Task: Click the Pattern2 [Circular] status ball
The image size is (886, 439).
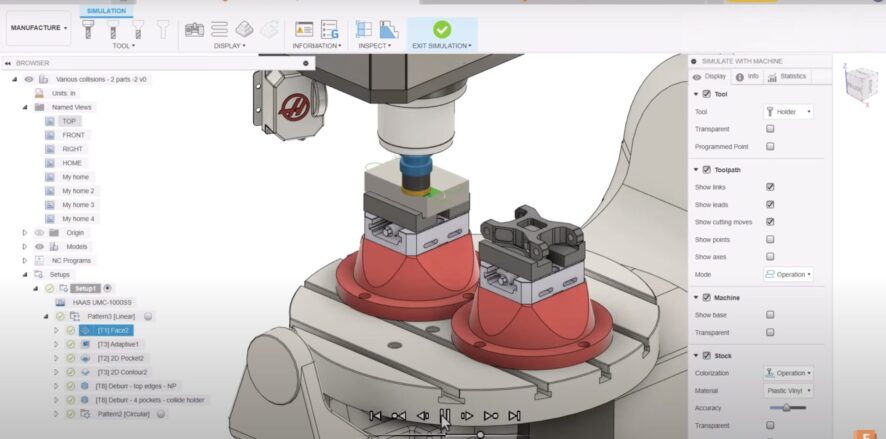Action: point(161,414)
